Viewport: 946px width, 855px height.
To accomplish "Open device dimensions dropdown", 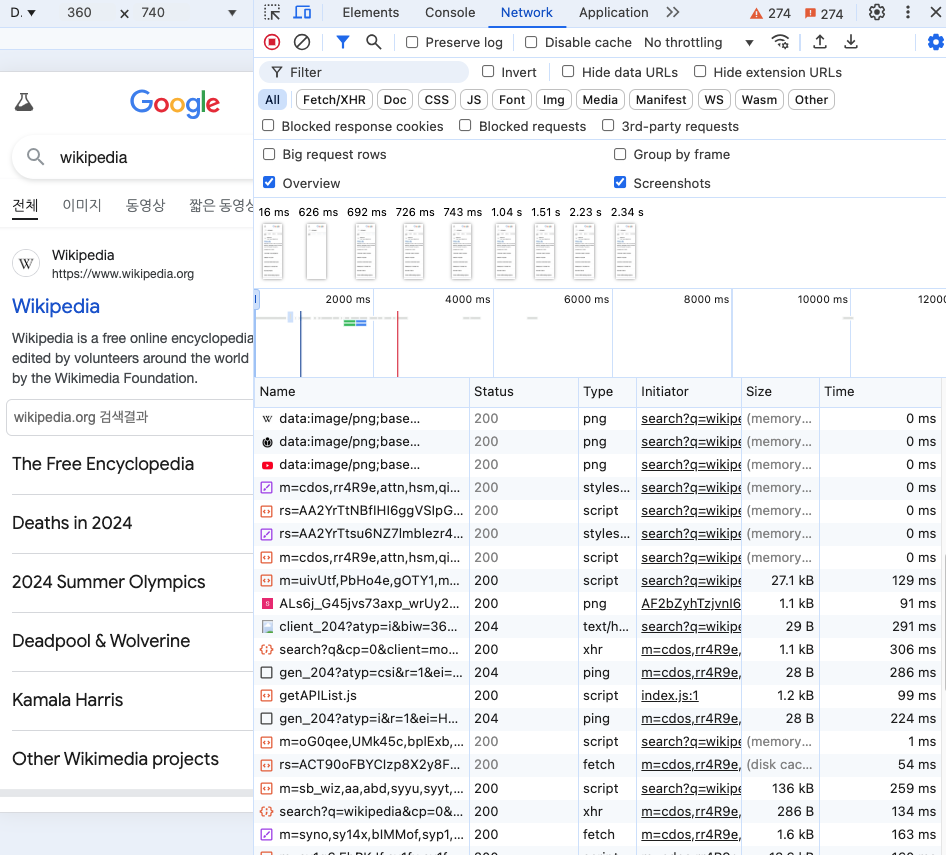I will pos(23,12).
